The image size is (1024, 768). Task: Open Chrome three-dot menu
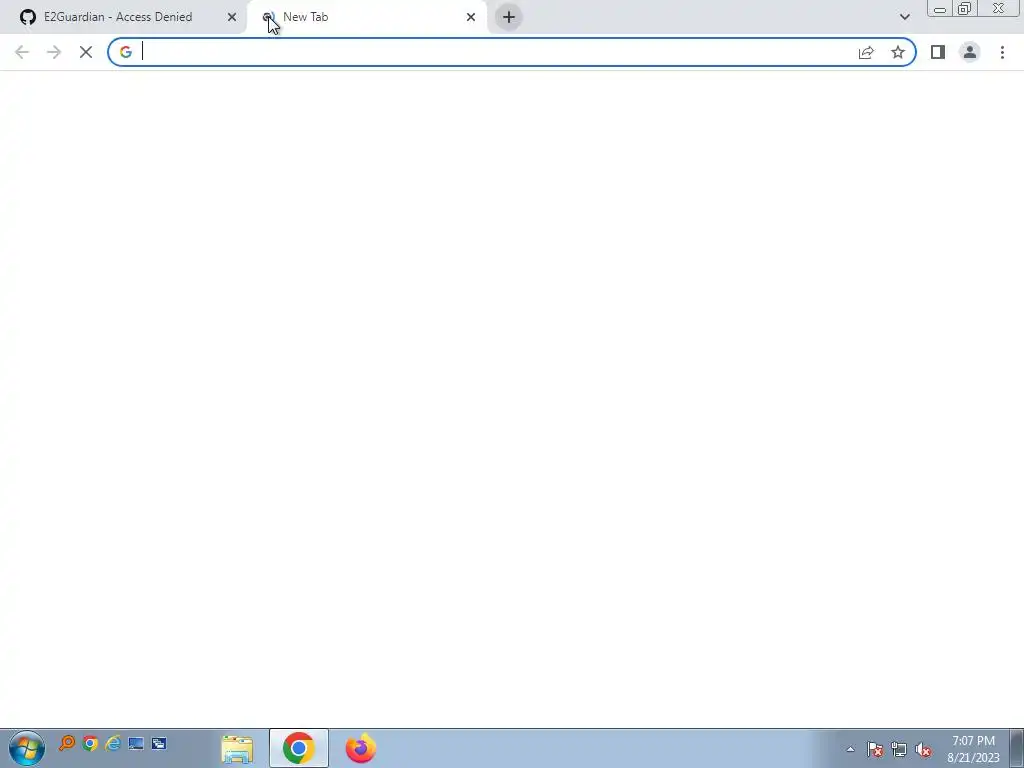(1002, 52)
